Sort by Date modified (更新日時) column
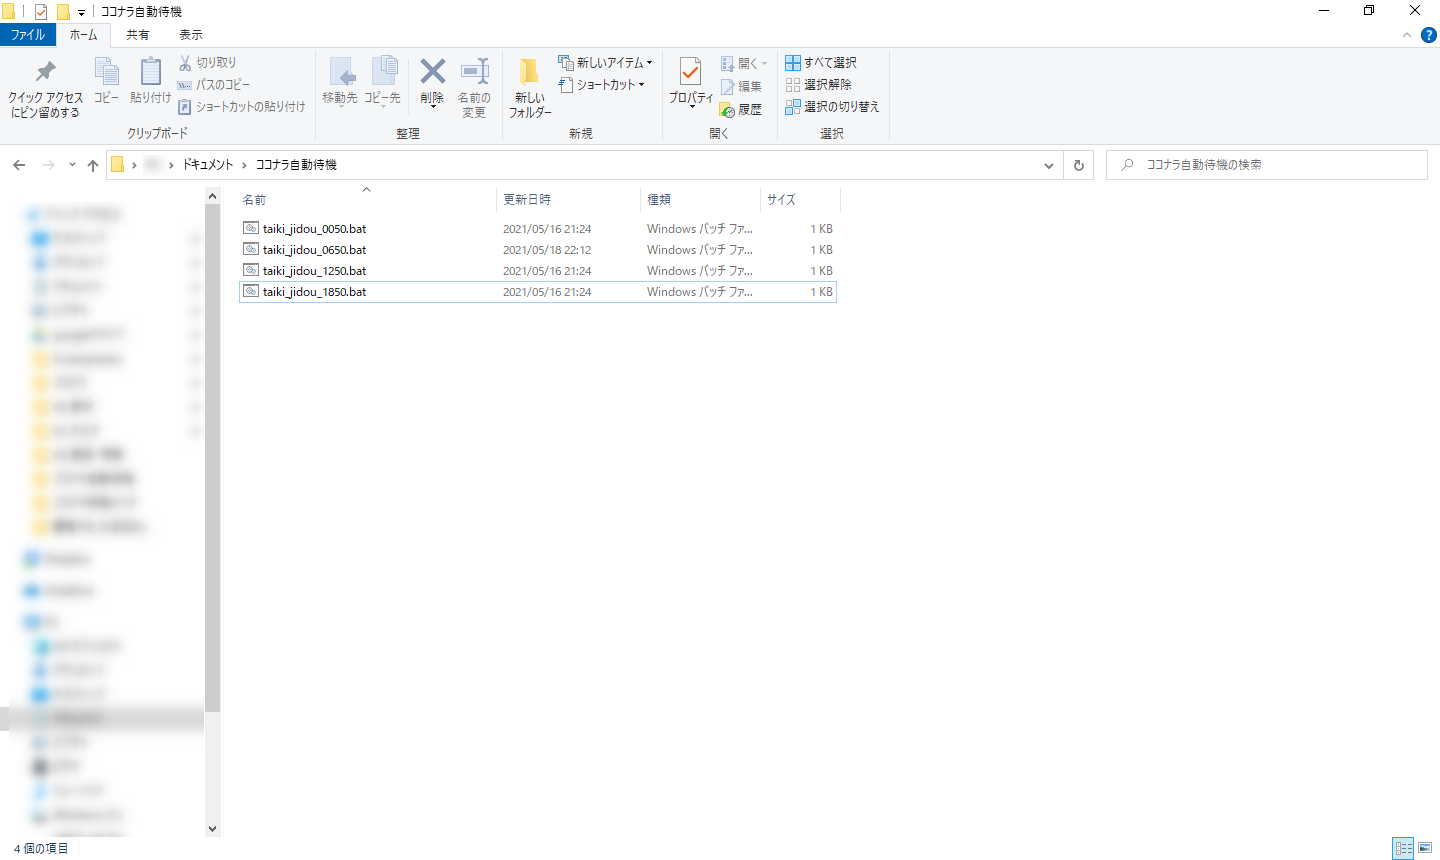 (x=568, y=199)
